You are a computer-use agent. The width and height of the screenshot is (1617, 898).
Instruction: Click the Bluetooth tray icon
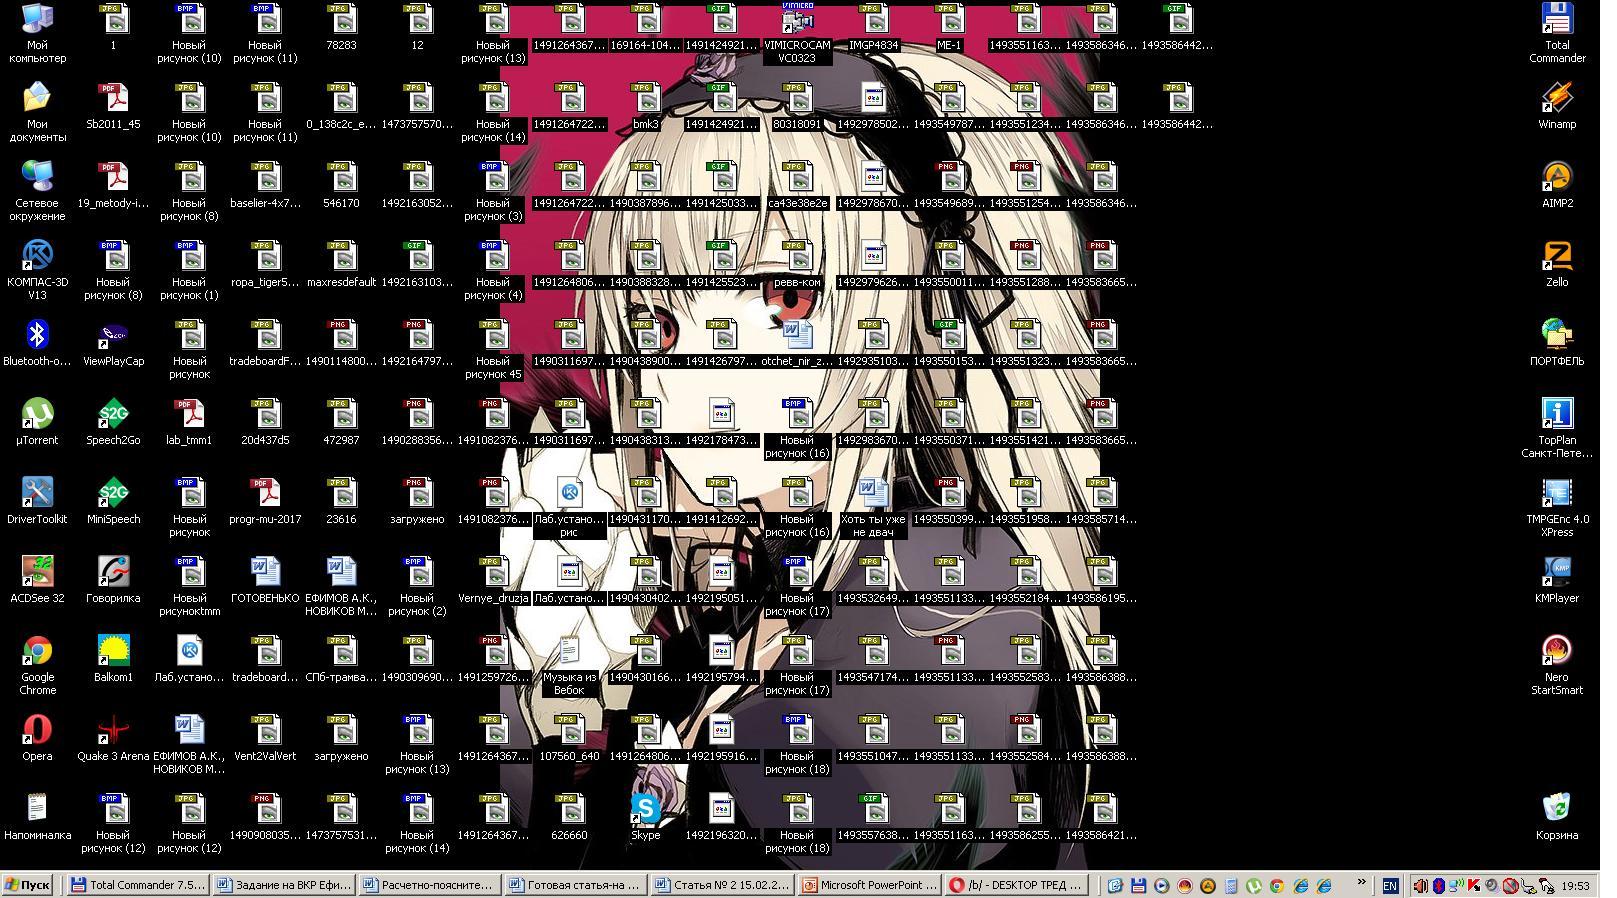1439,886
